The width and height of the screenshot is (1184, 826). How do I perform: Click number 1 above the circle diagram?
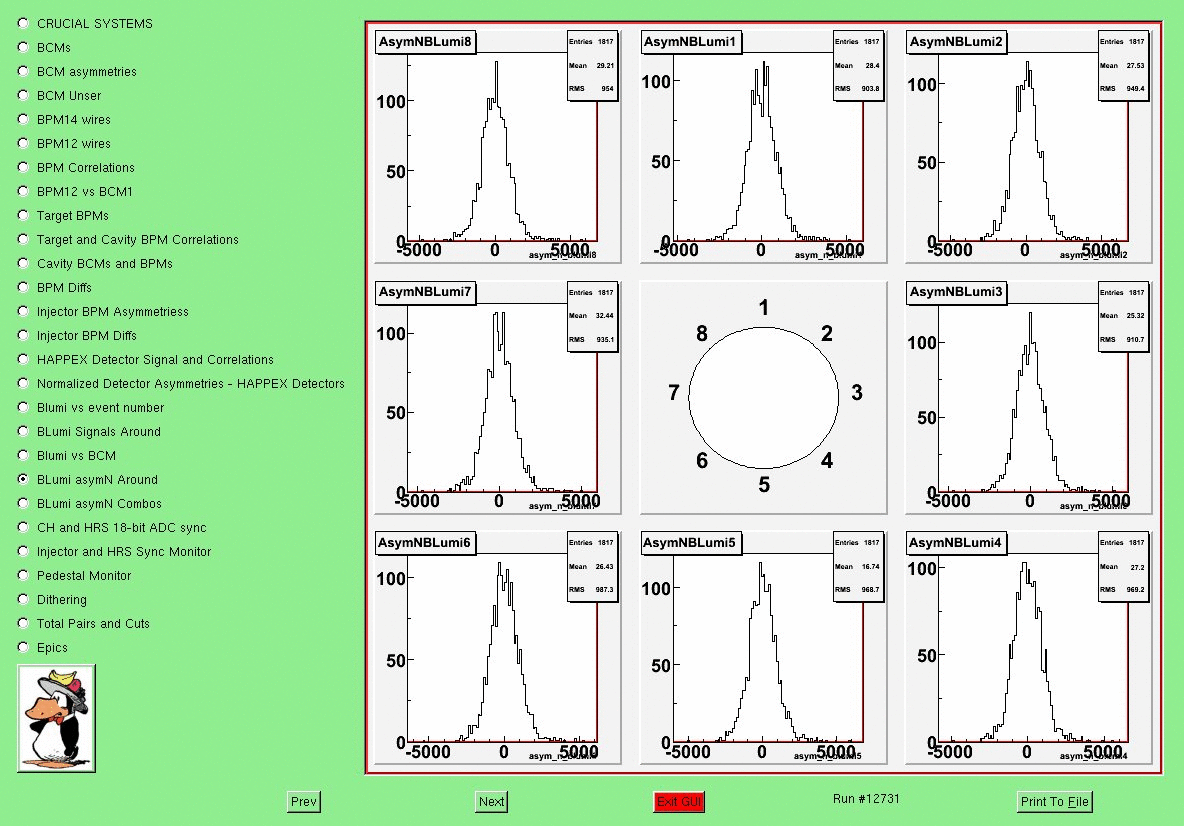point(764,307)
